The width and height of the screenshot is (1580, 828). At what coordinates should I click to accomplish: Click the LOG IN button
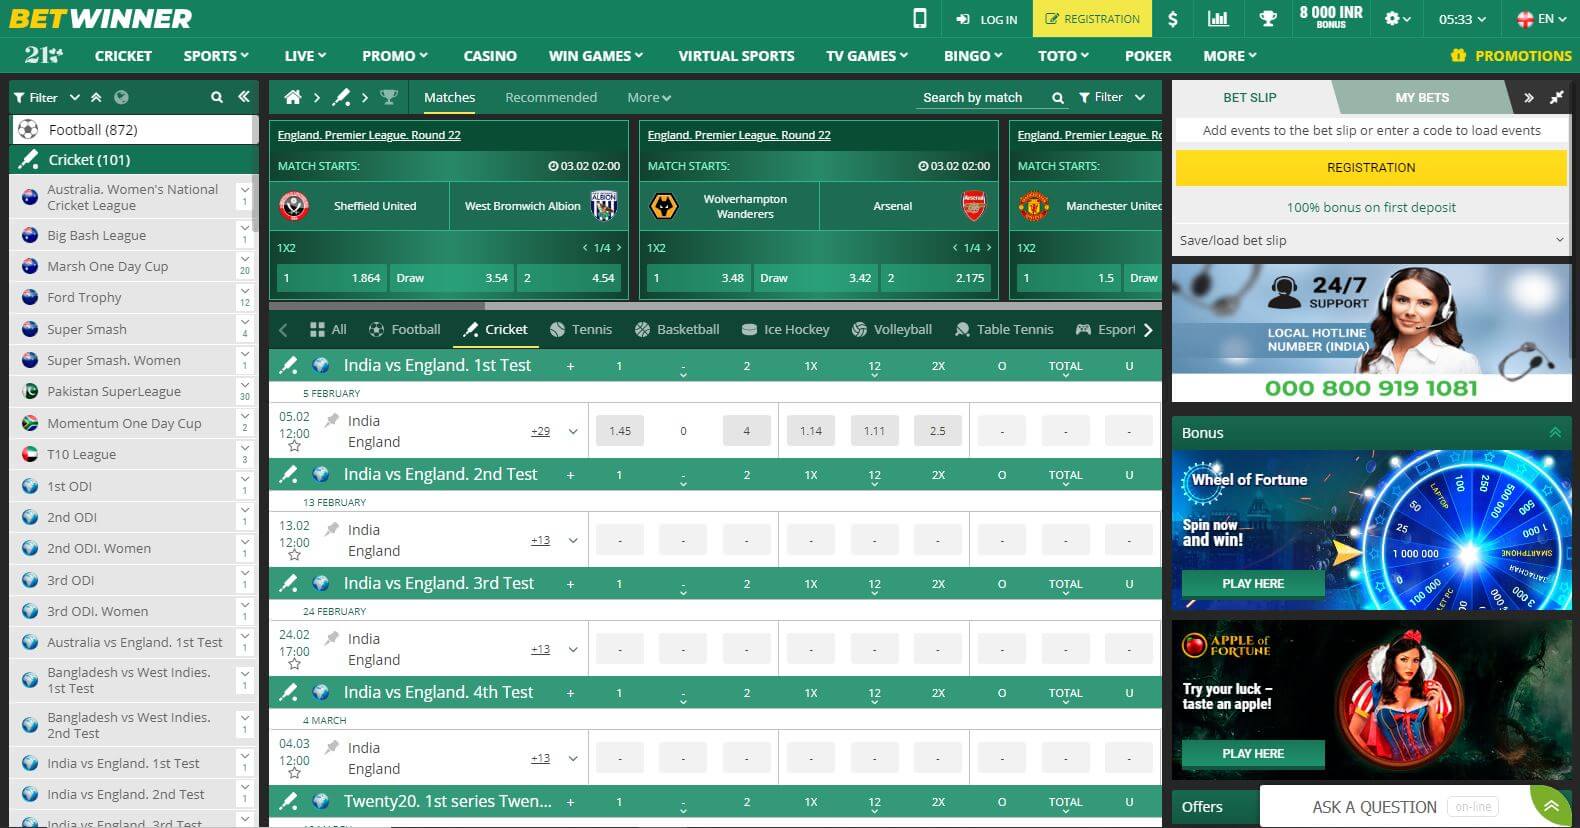(987, 19)
